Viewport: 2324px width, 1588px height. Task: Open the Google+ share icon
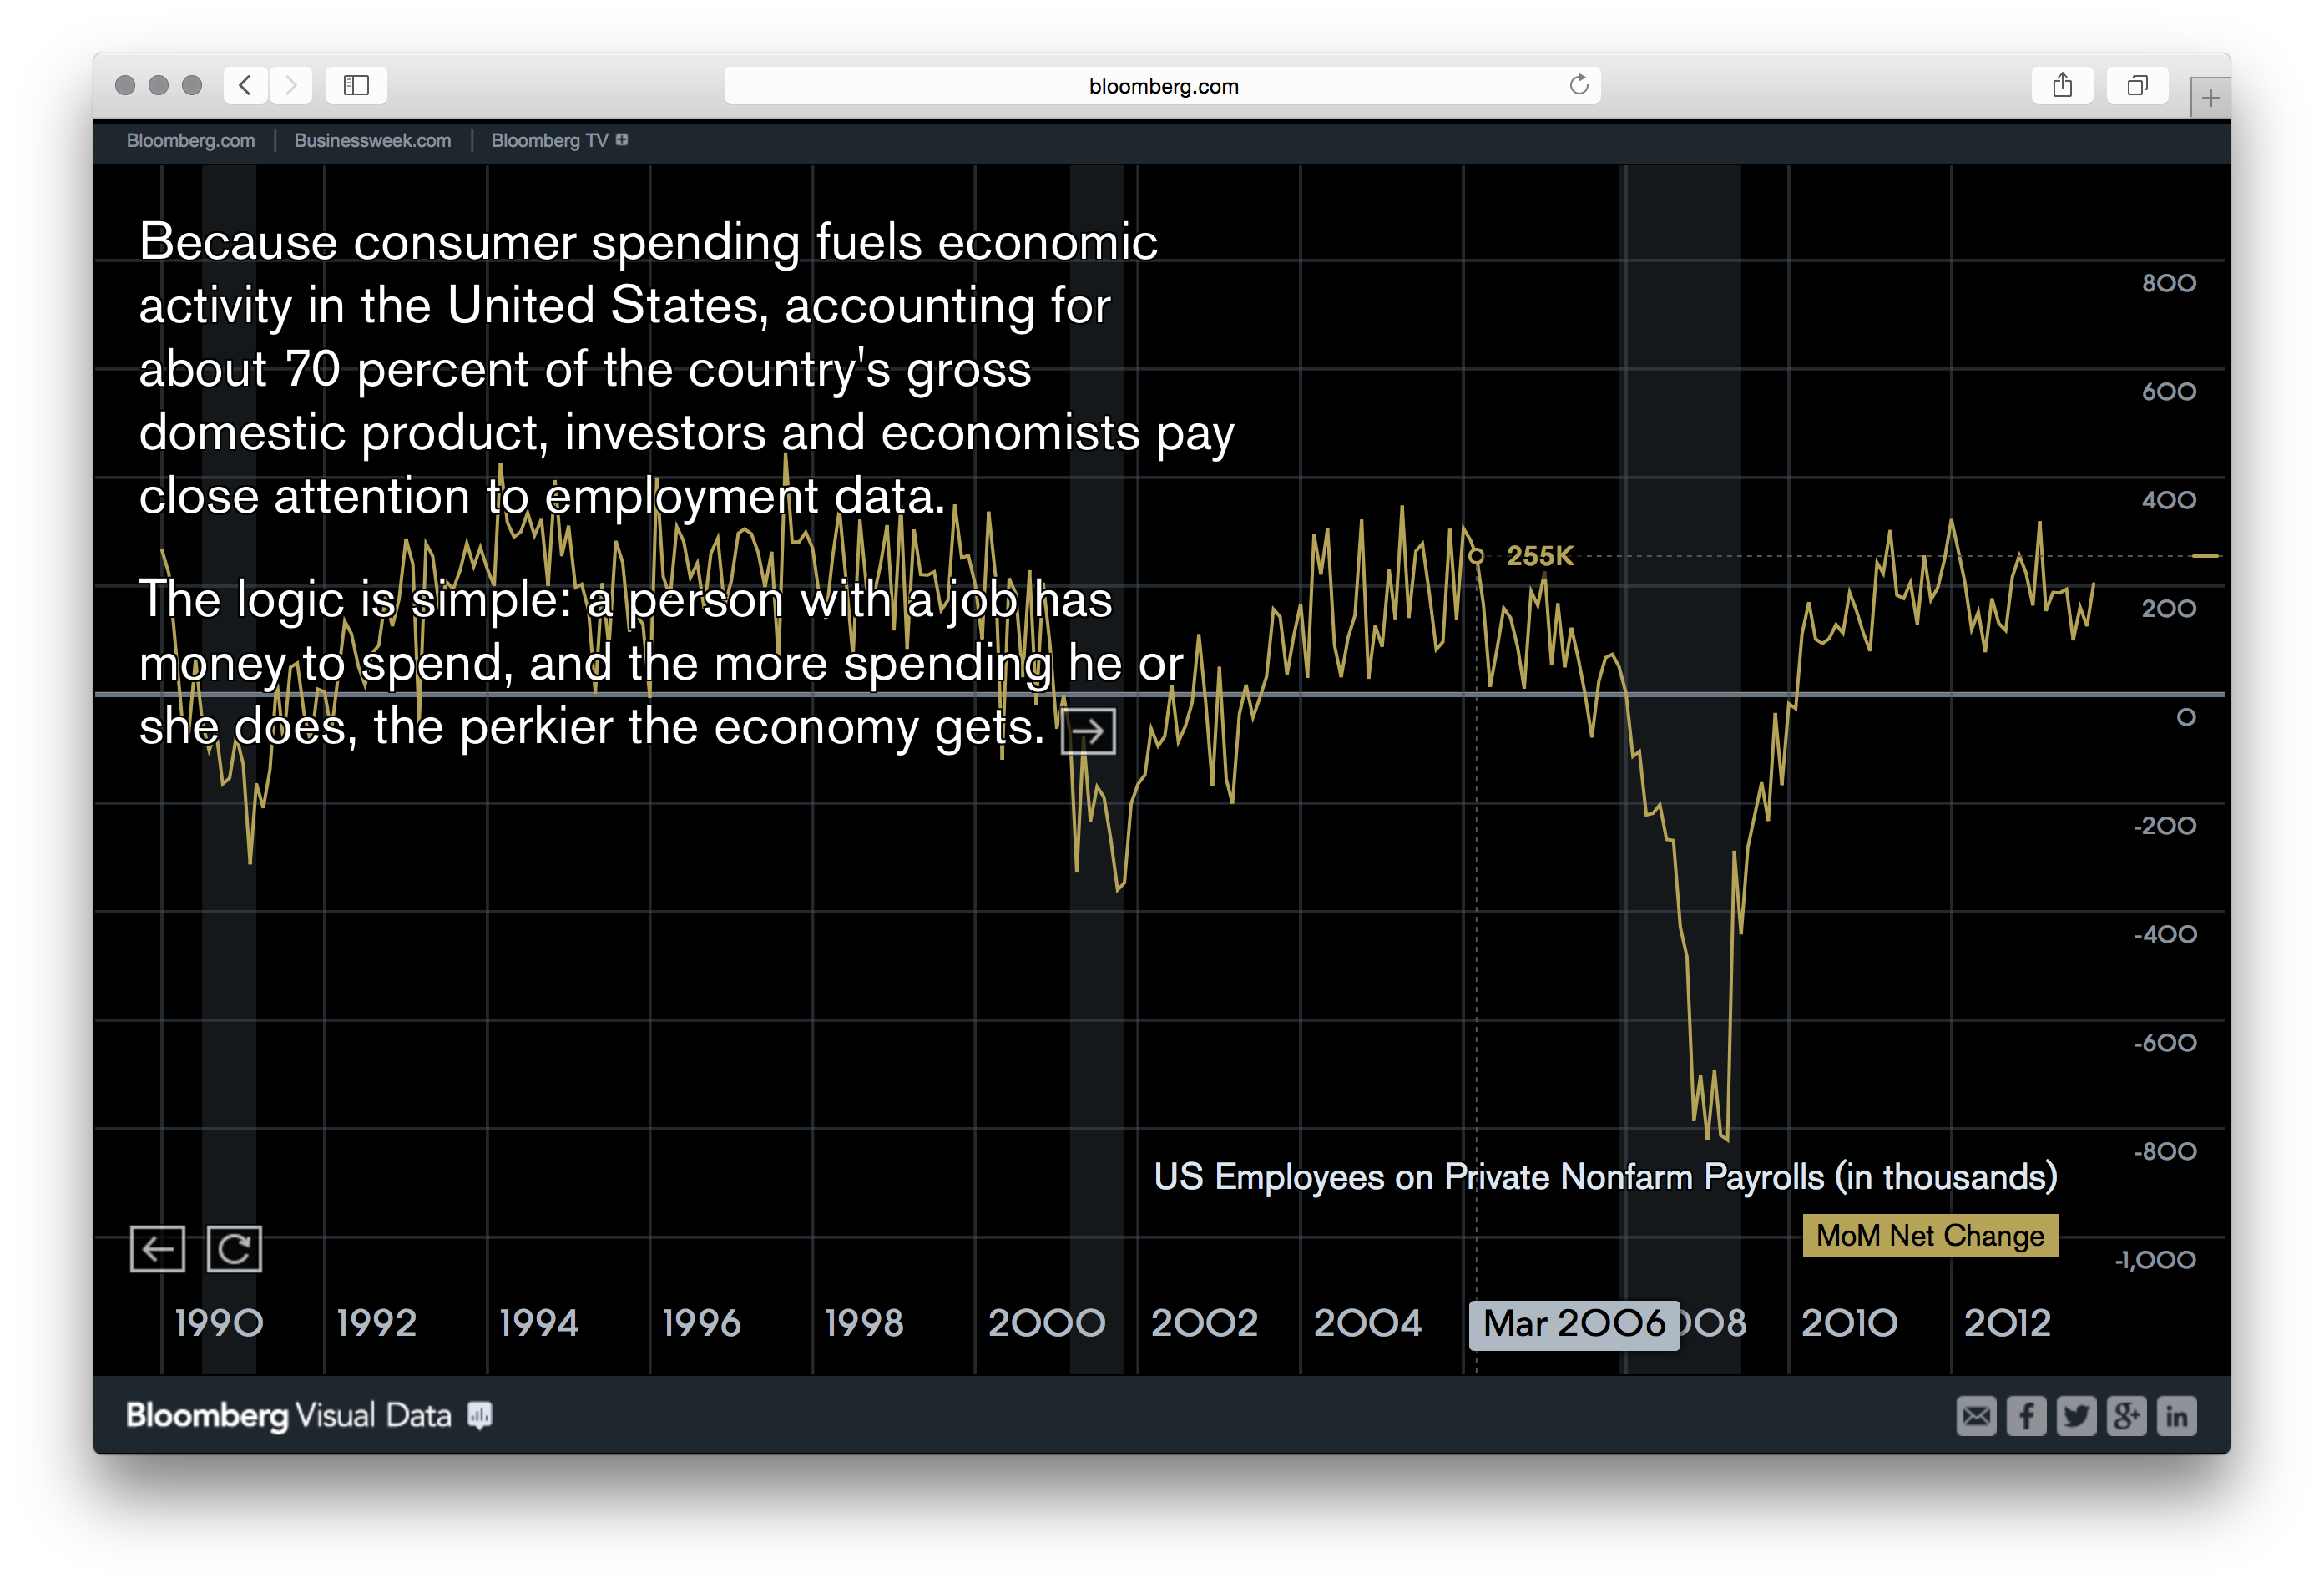click(x=2127, y=1416)
